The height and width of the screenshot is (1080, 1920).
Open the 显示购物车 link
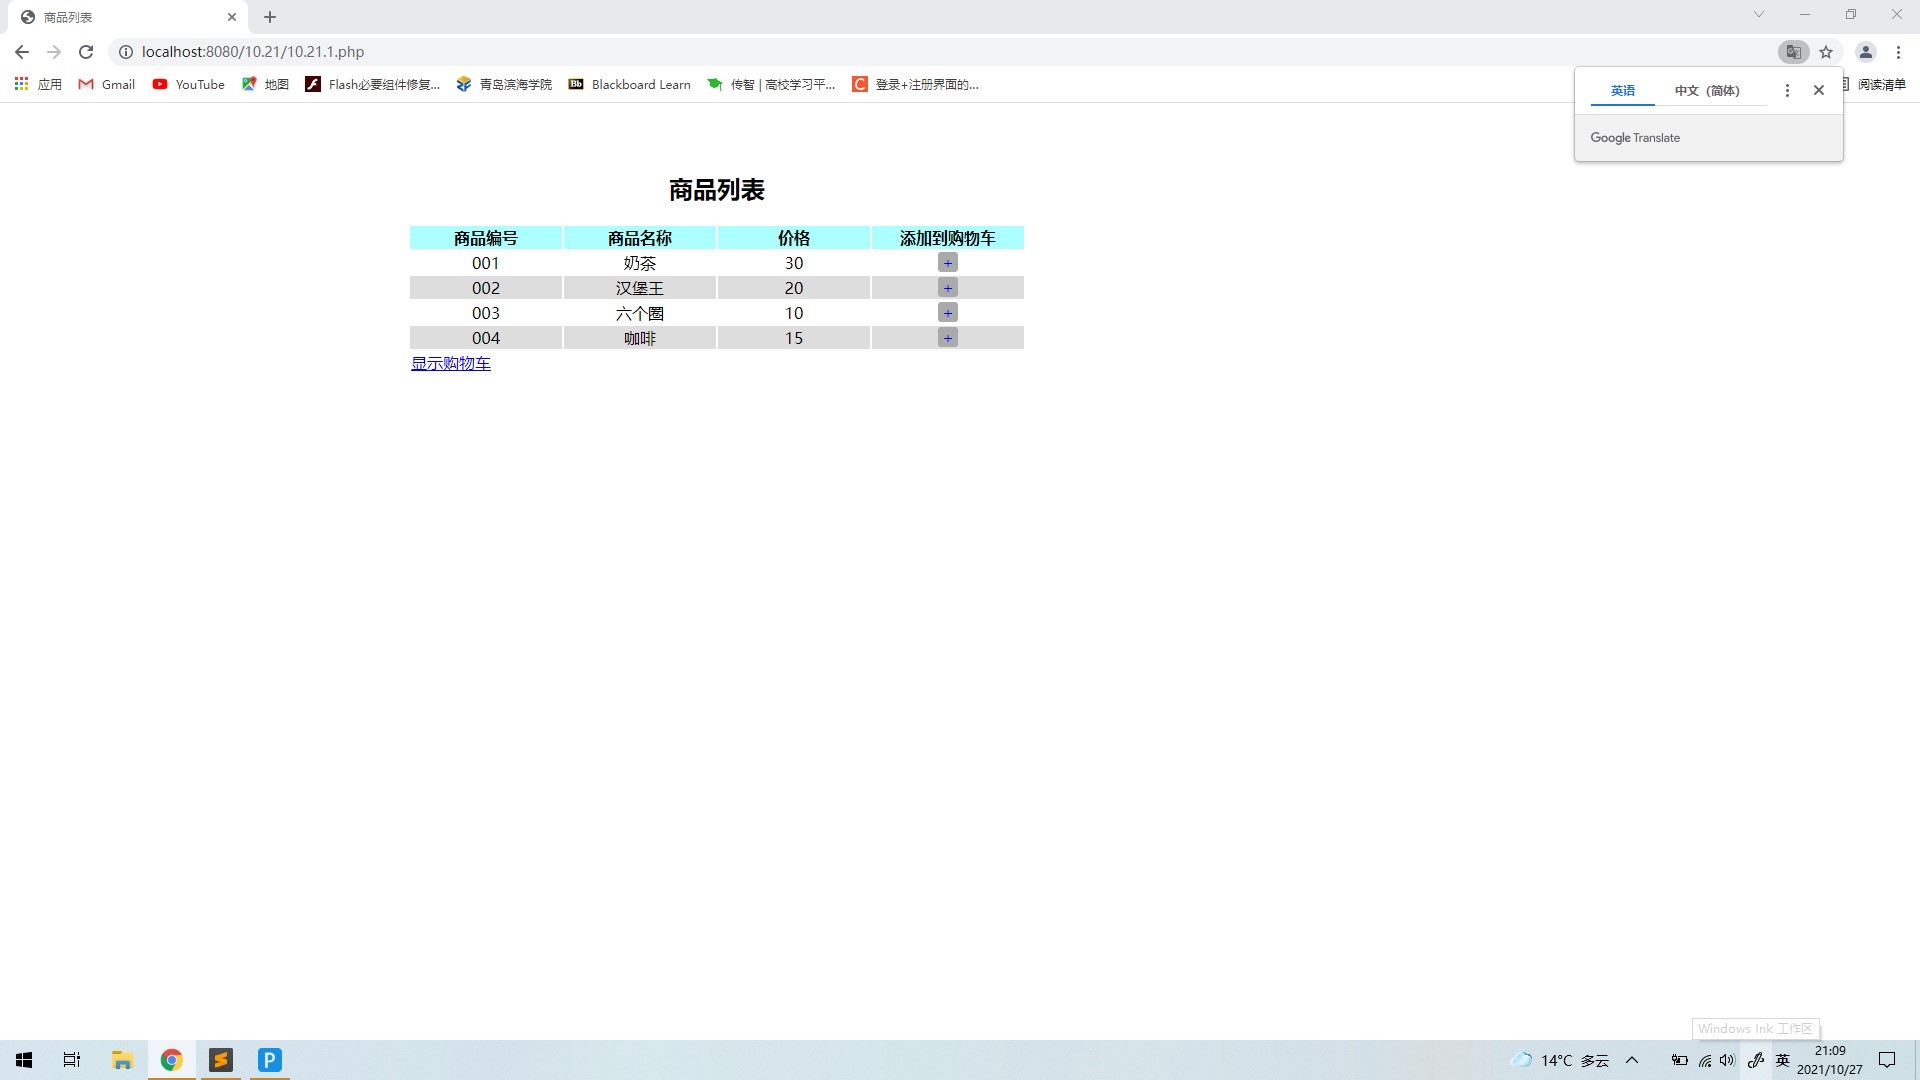(x=450, y=364)
